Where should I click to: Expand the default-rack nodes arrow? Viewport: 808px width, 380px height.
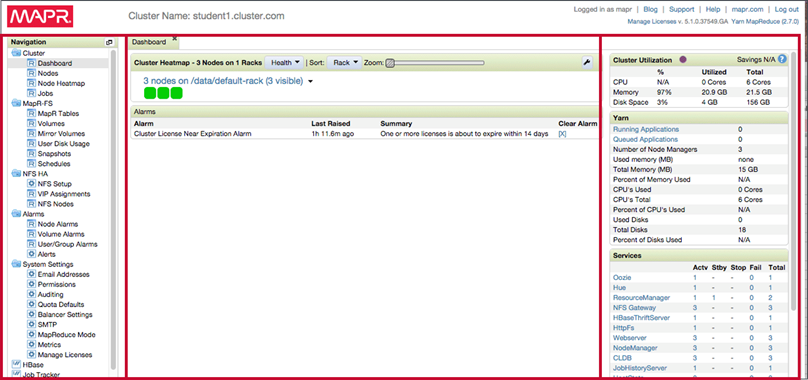point(310,81)
